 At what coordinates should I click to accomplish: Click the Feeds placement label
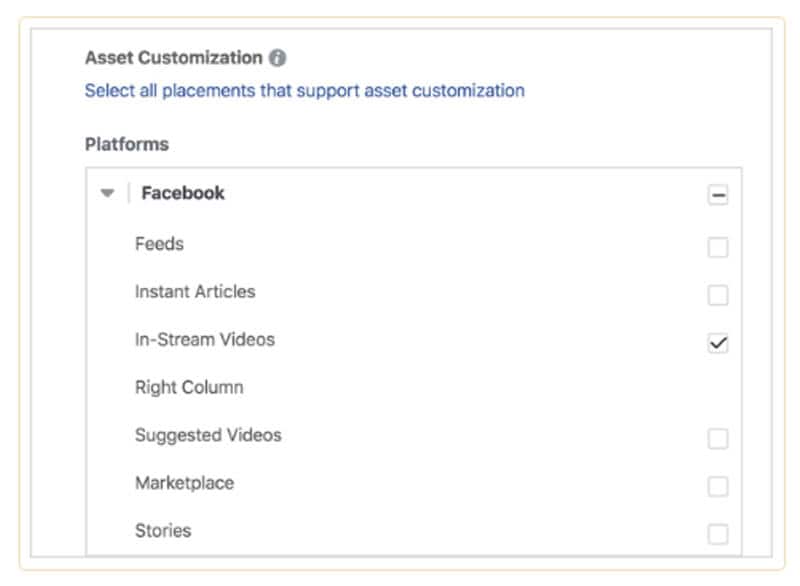point(159,244)
